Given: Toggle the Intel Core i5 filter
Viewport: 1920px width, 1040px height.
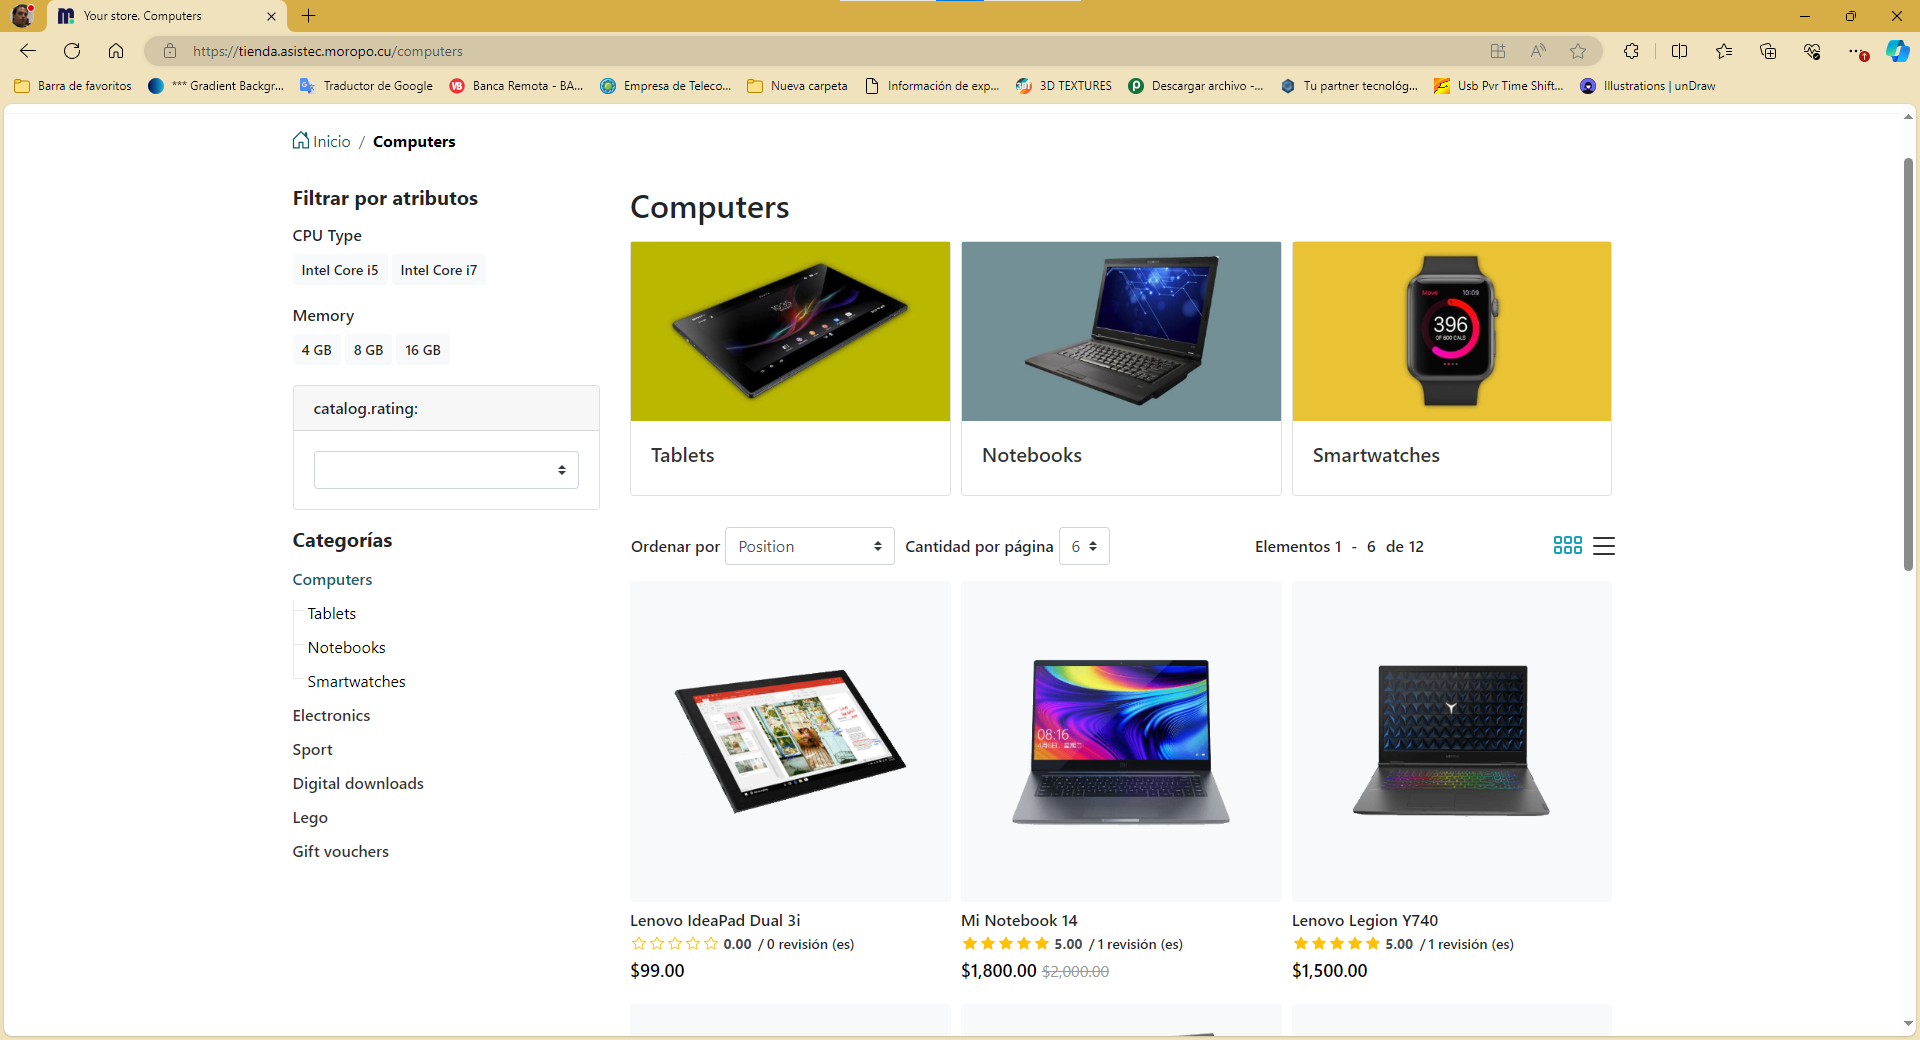Looking at the screenshot, I should [340, 270].
